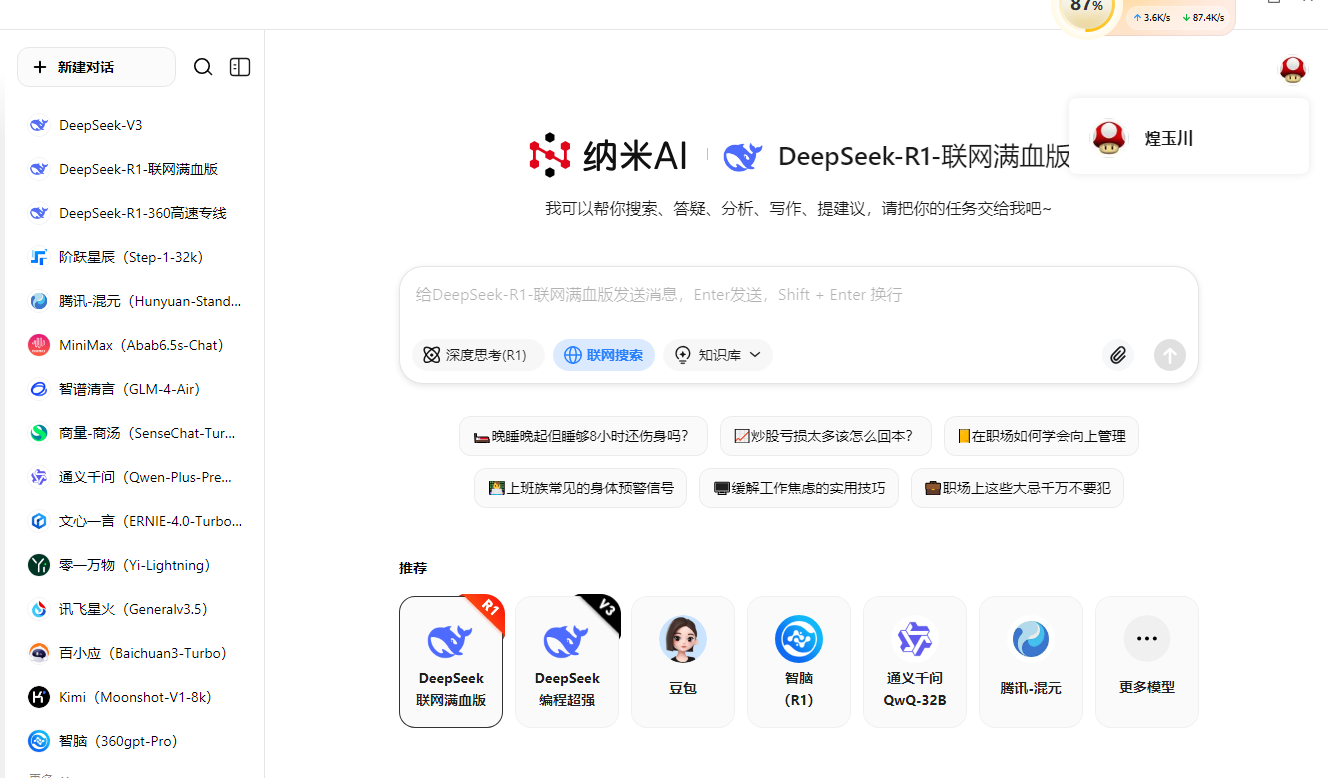Screen dimensions: 1328x778
Task: Open MiniMax (Abab6.5s-Chat) model
Action: [132, 345]
